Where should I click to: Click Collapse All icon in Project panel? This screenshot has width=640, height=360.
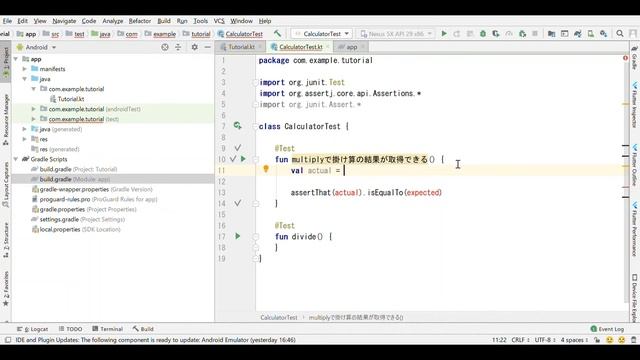178,47
